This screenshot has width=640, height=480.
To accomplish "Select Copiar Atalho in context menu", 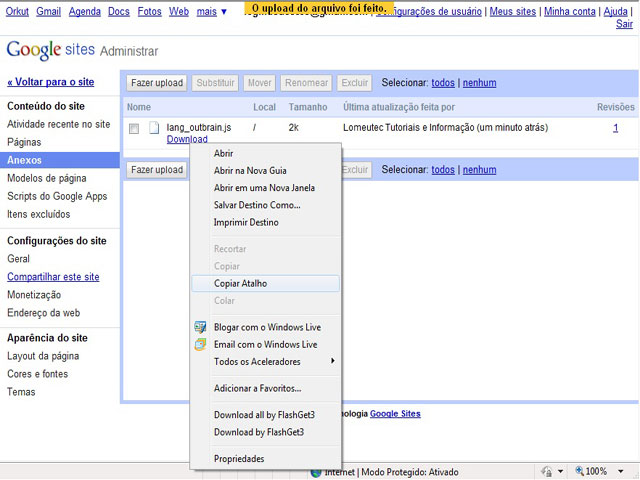I will (x=265, y=283).
